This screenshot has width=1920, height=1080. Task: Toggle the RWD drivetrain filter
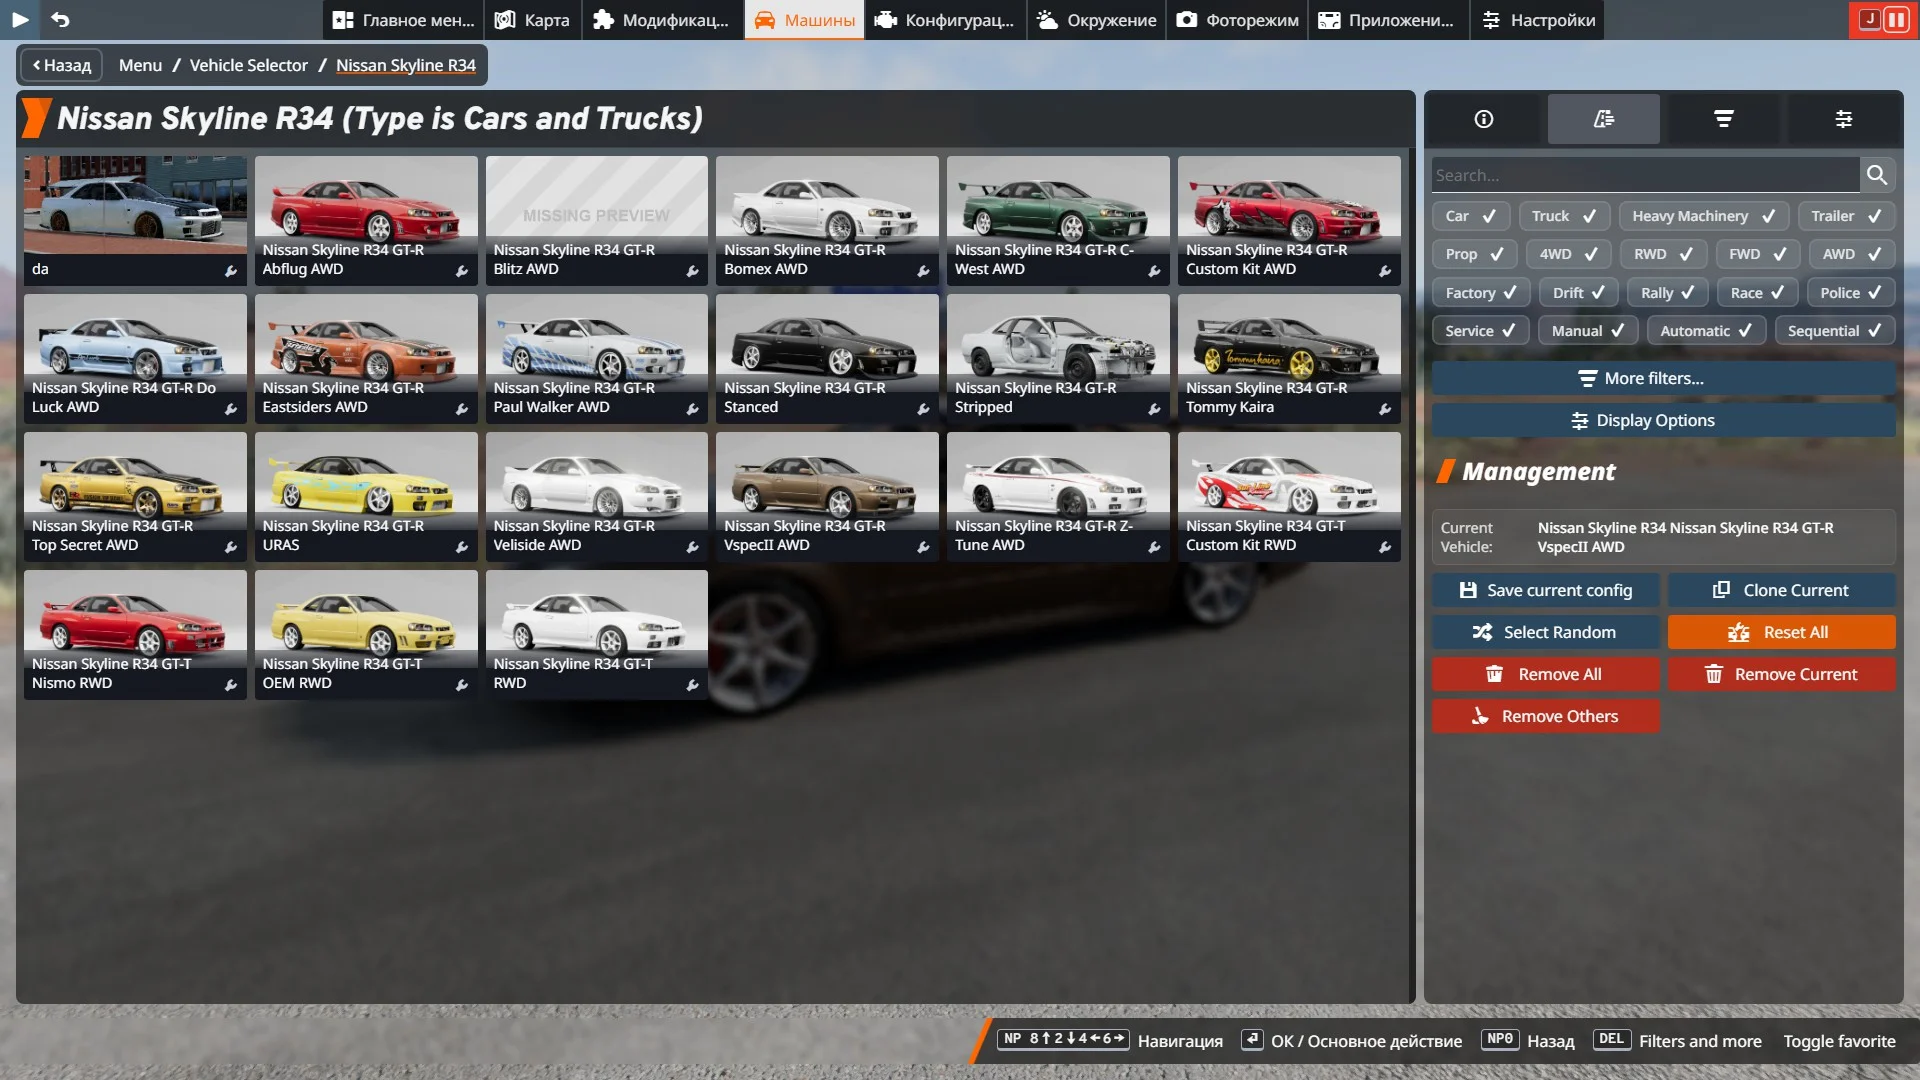coord(1664,254)
